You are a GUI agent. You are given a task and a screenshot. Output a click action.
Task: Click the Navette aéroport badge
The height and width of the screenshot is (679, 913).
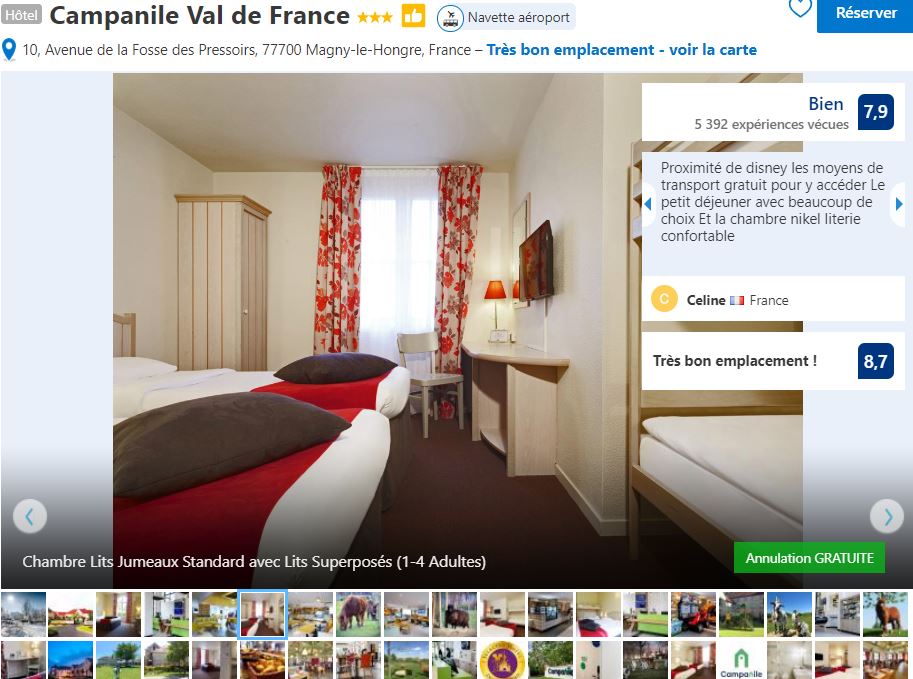(506, 17)
